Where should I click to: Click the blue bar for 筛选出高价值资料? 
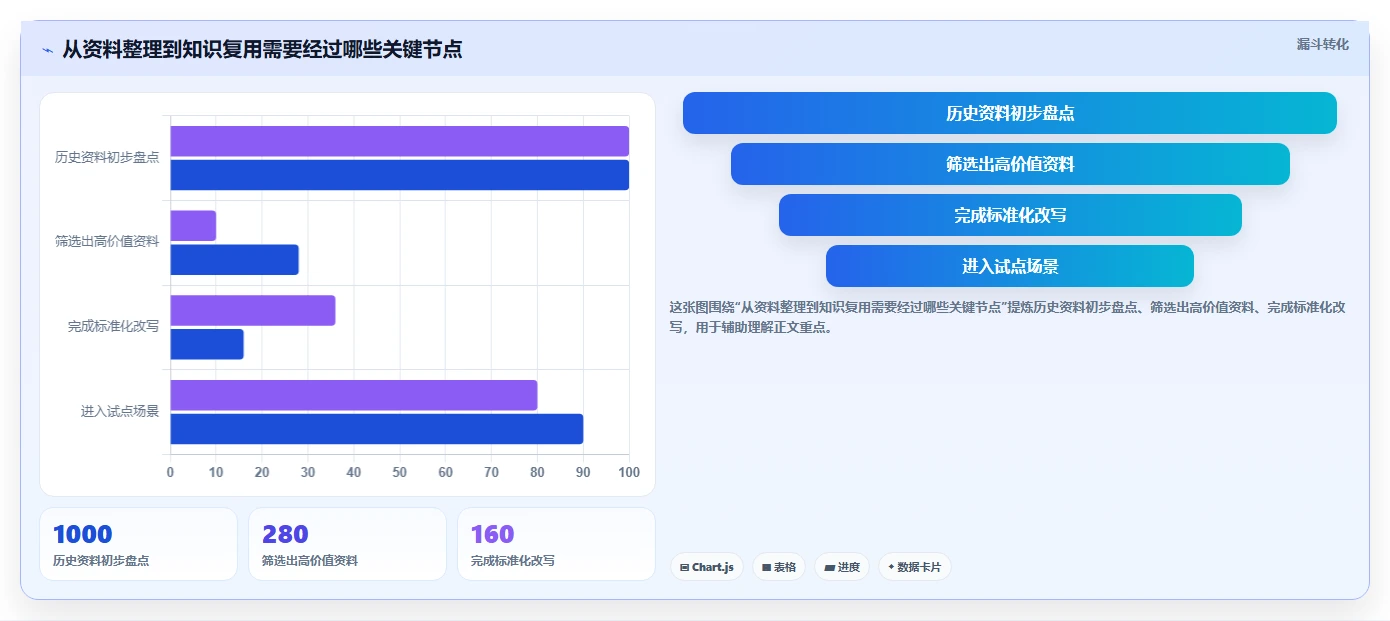pyautogui.click(x=235, y=260)
